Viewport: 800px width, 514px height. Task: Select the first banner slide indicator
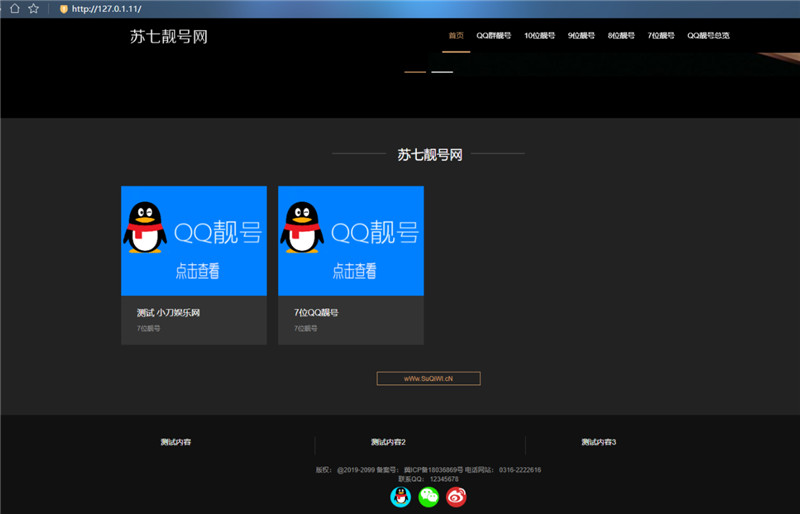(415, 72)
